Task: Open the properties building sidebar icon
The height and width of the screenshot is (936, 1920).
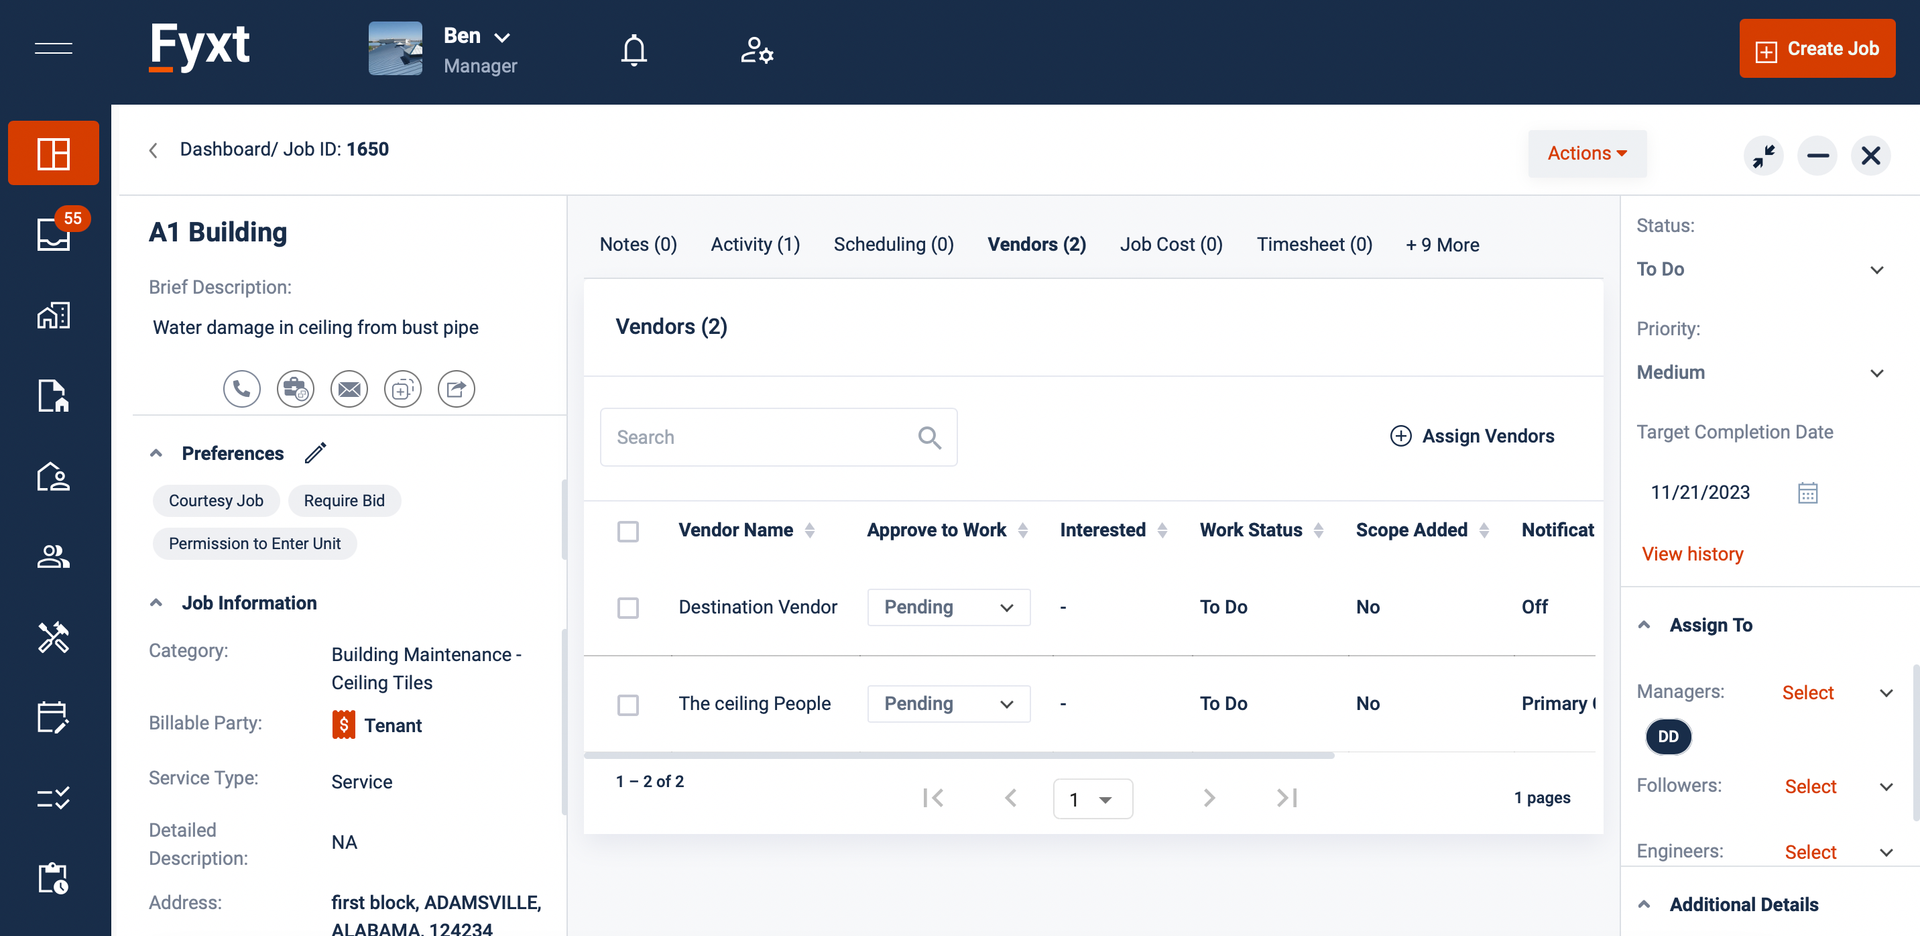Action: pyautogui.click(x=54, y=315)
